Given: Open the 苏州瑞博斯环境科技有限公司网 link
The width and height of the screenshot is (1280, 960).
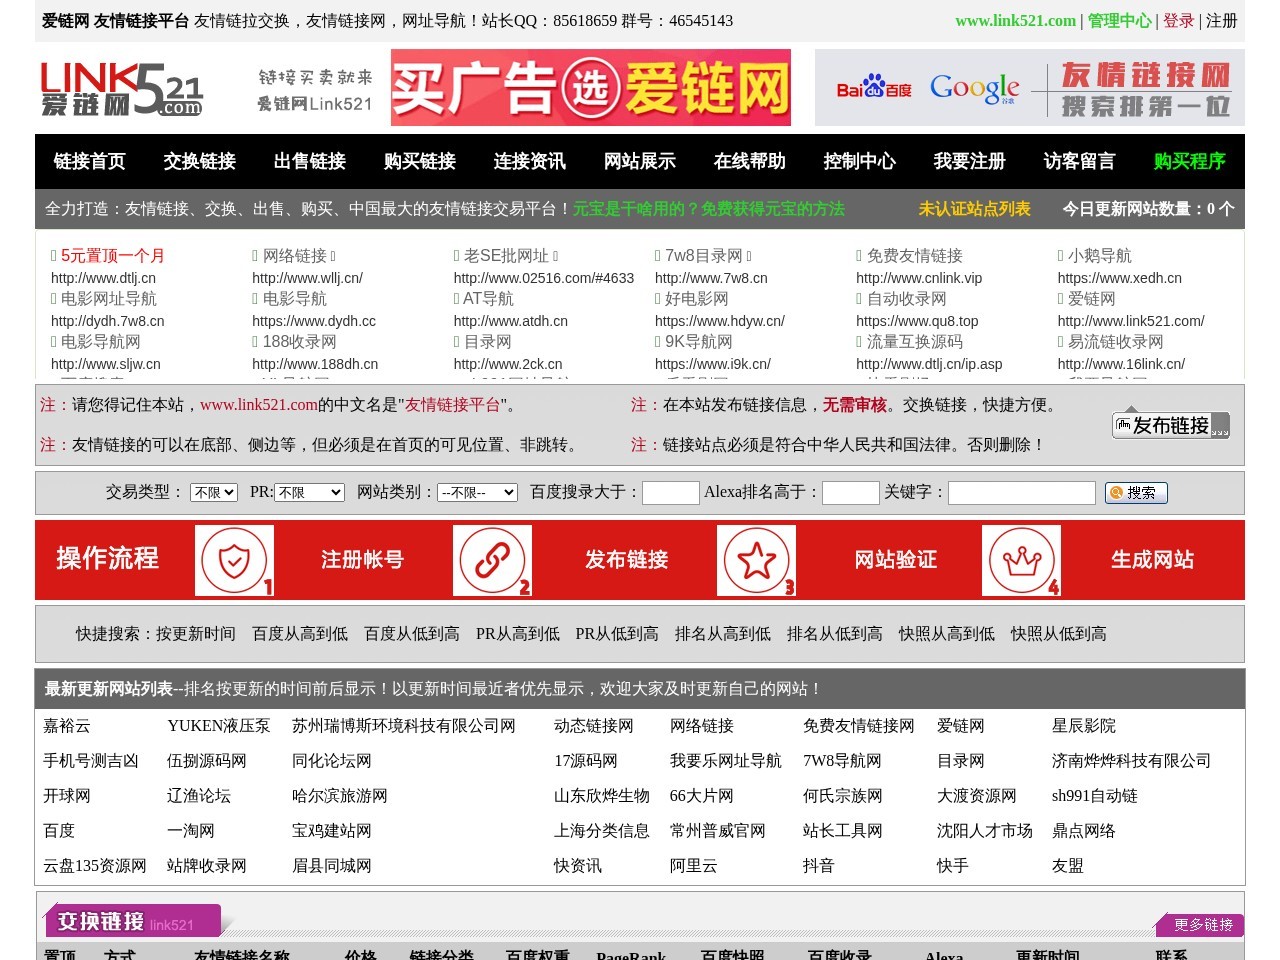Looking at the screenshot, I should coord(404,726).
